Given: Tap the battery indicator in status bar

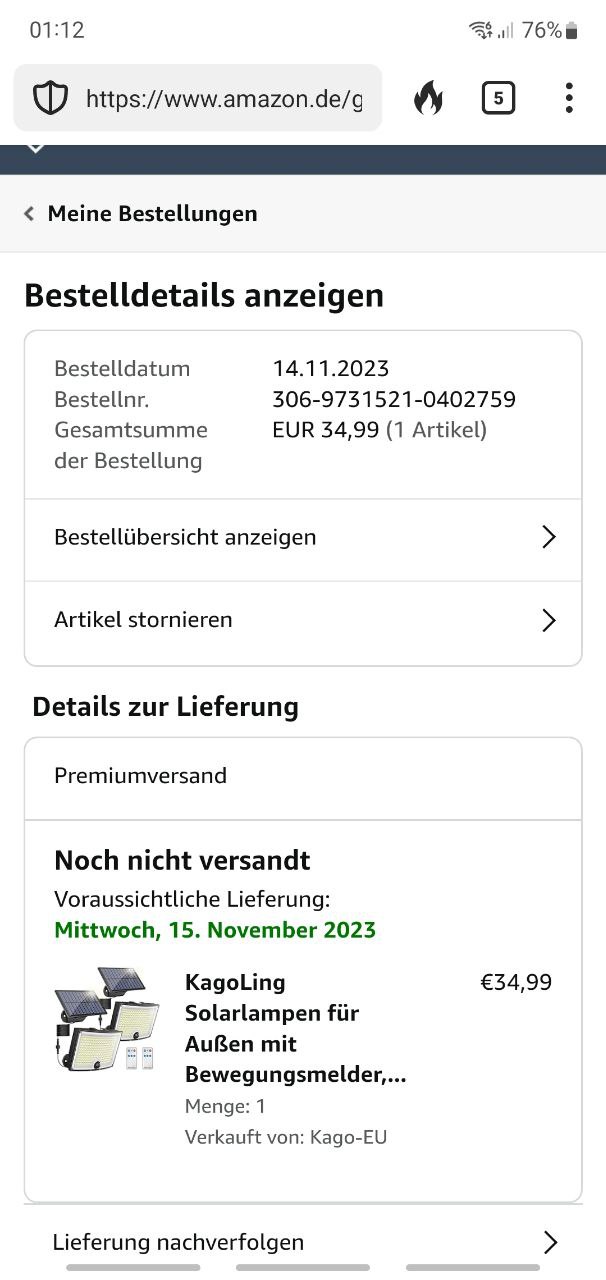Looking at the screenshot, I should tap(572, 31).
